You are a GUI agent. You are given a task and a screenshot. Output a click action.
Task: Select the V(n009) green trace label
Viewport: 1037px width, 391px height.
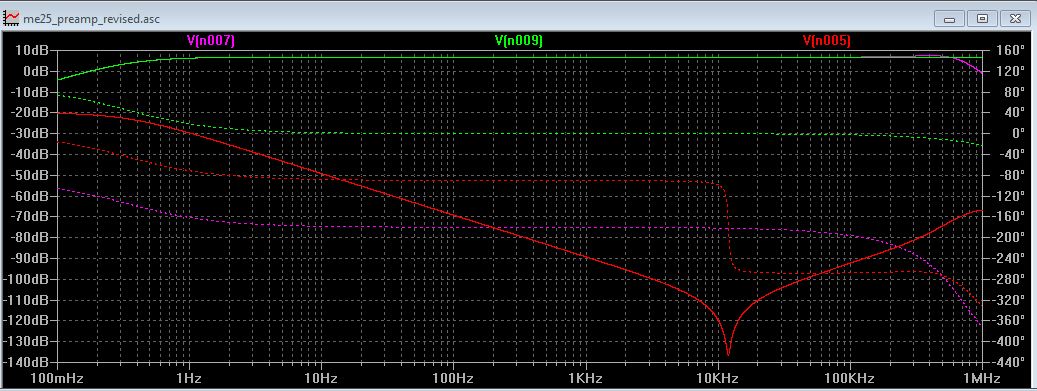(x=519, y=40)
